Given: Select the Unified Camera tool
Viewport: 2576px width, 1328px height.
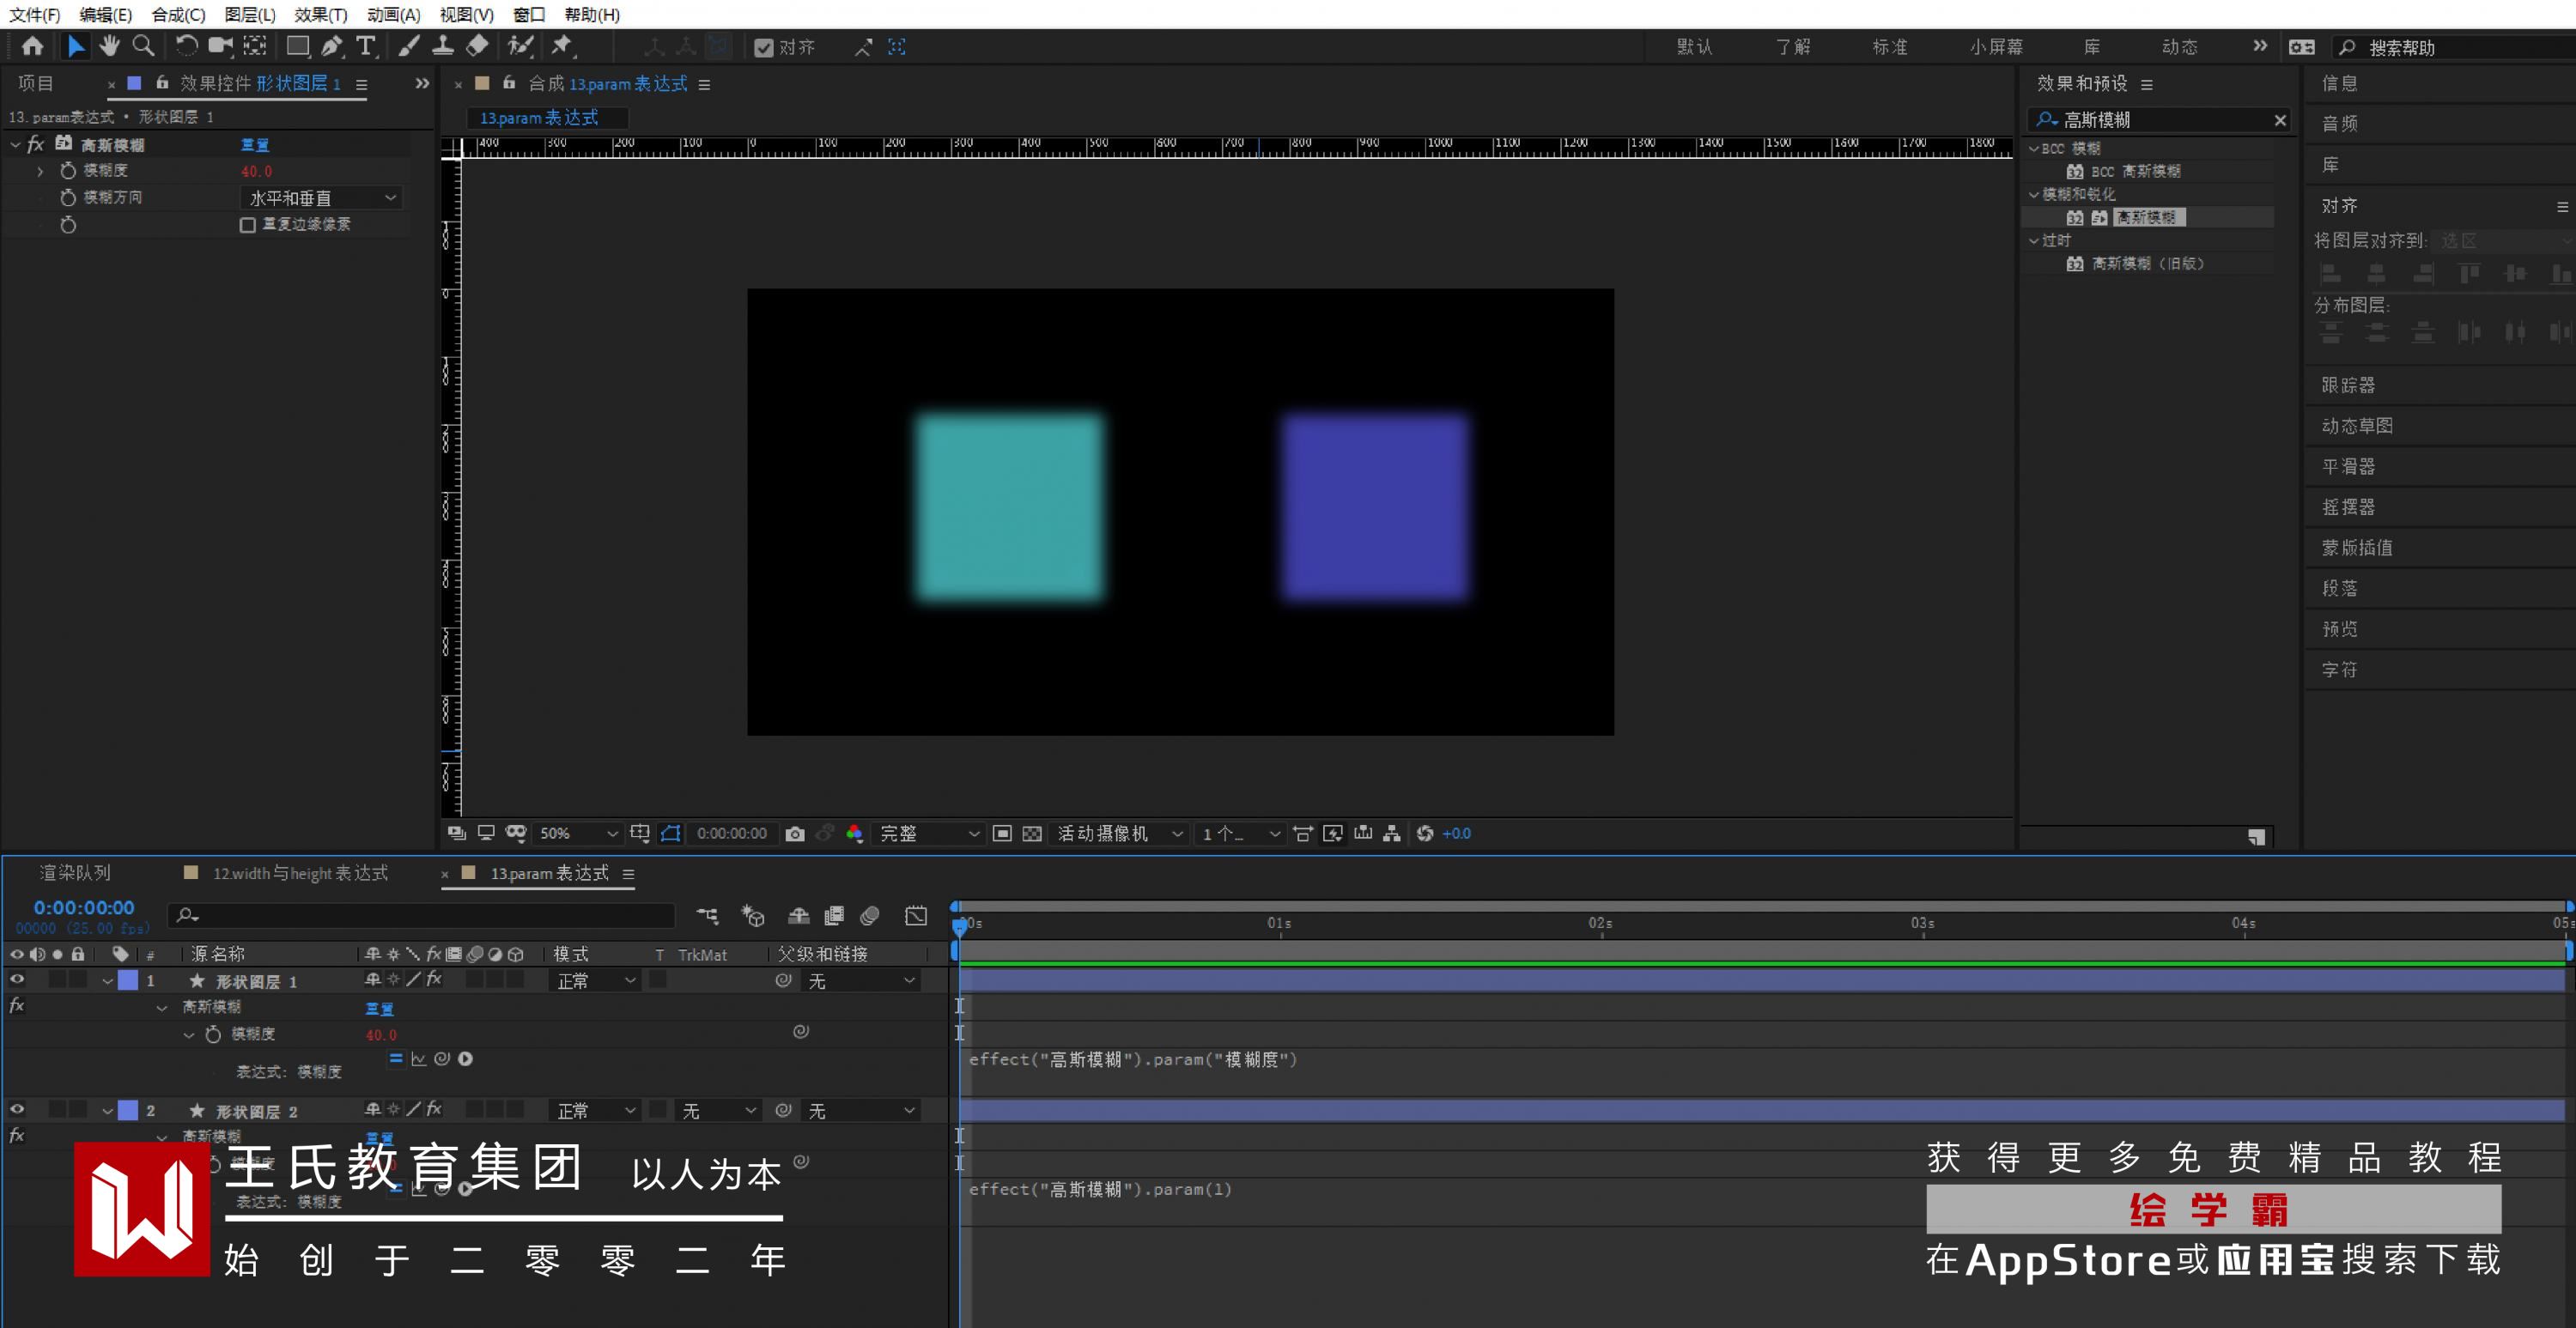Looking at the screenshot, I should pyautogui.click(x=220, y=46).
